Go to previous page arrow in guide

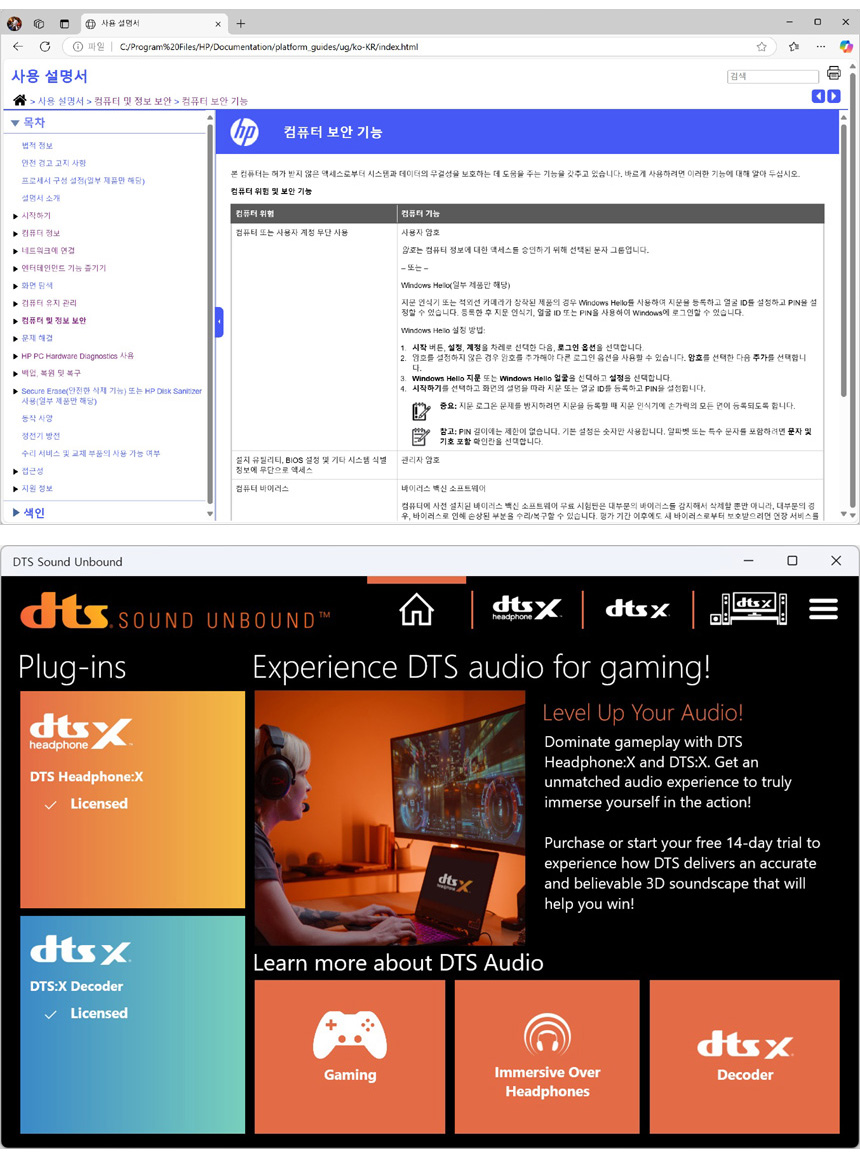tap(818, 96)
